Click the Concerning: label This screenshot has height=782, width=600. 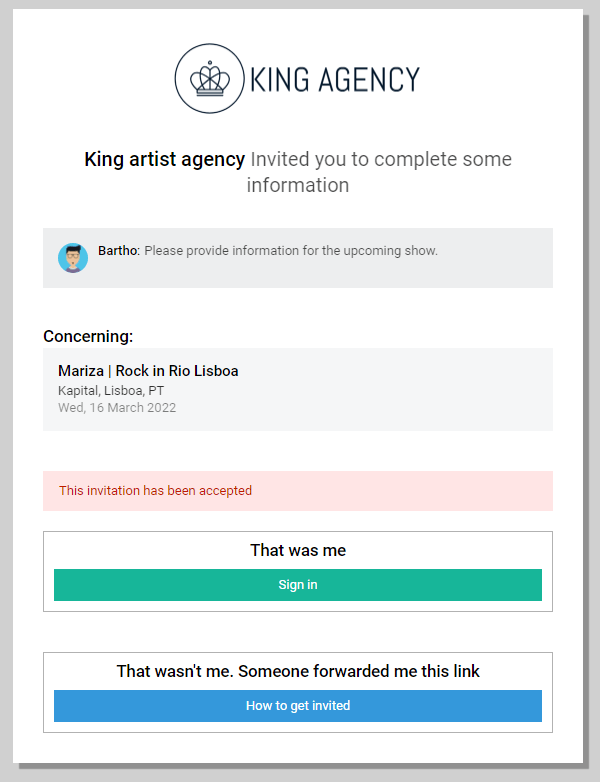click(x=88, y=337)
